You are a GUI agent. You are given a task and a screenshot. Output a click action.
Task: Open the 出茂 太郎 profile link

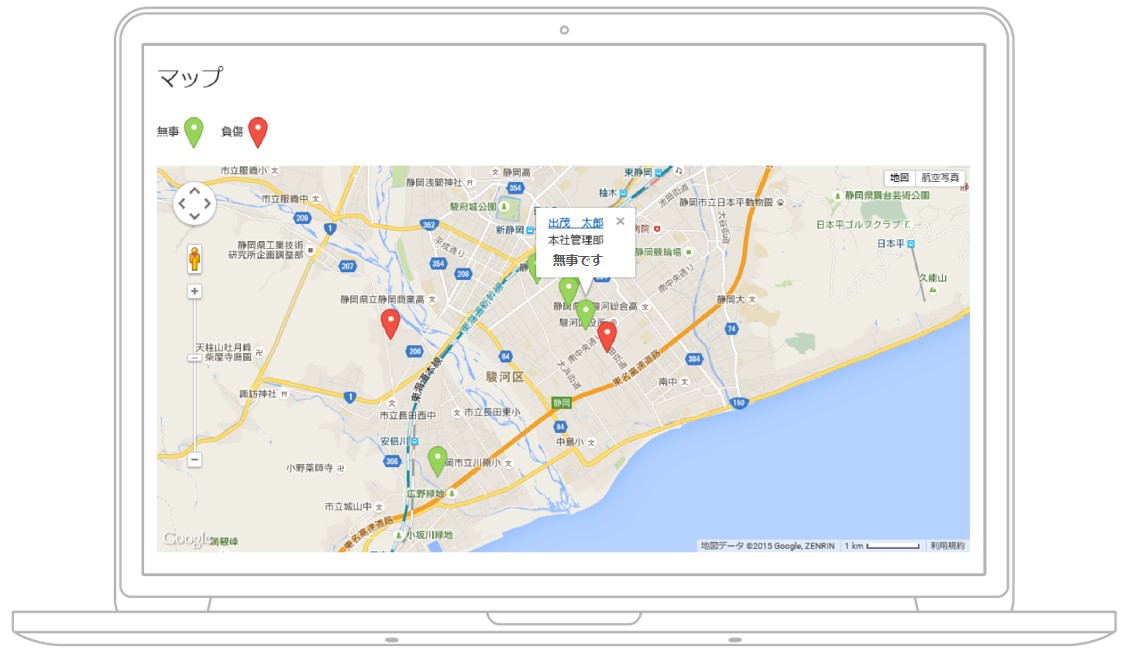tap(576, 223)
